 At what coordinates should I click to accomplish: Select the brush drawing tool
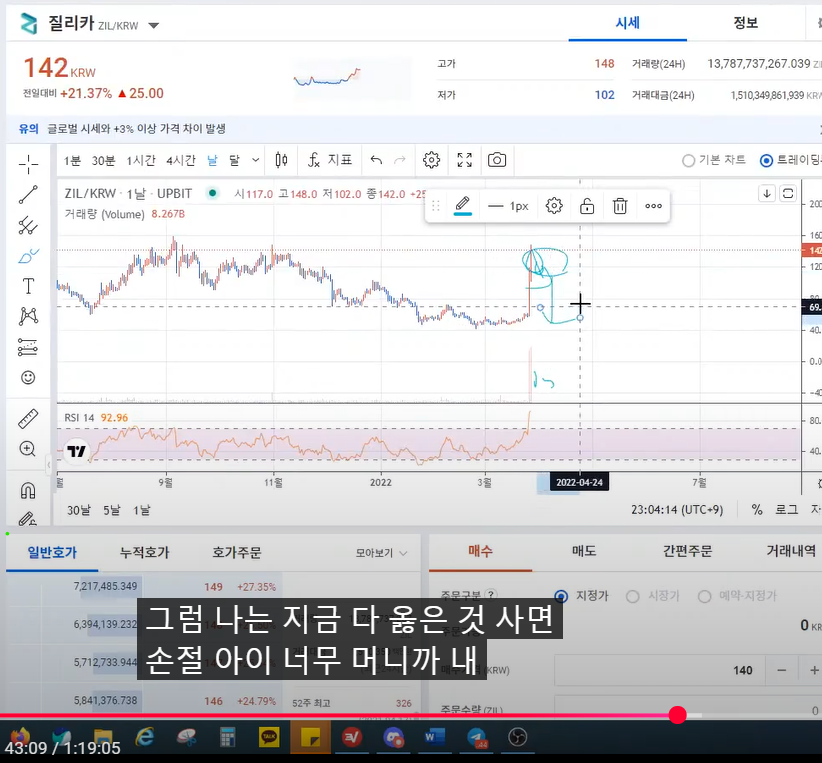pos(28,256)
